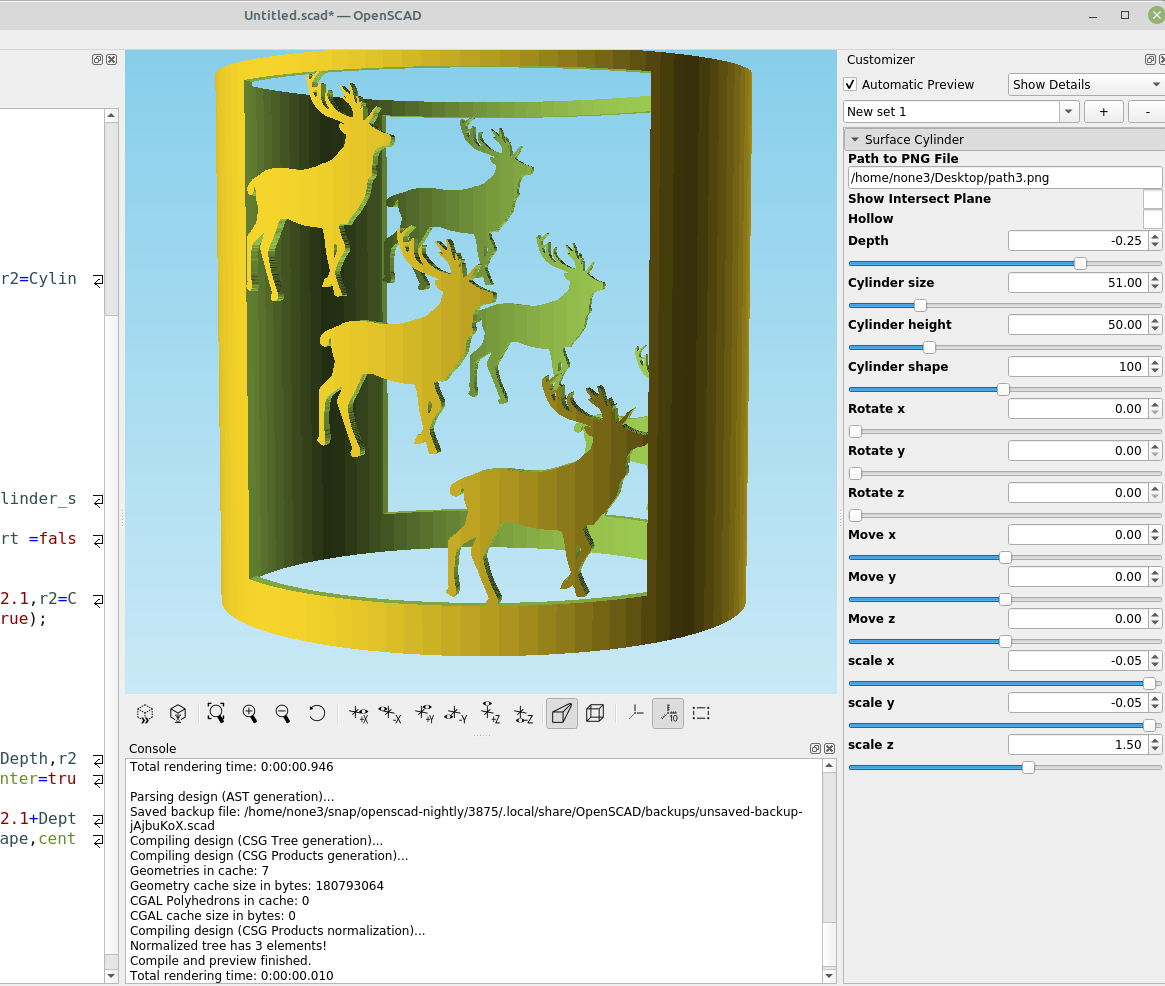Open the New set 1 preset dropdown
Image resolution: width=1165 pixels, height=986 pixels.
(x=1068, y=111)
